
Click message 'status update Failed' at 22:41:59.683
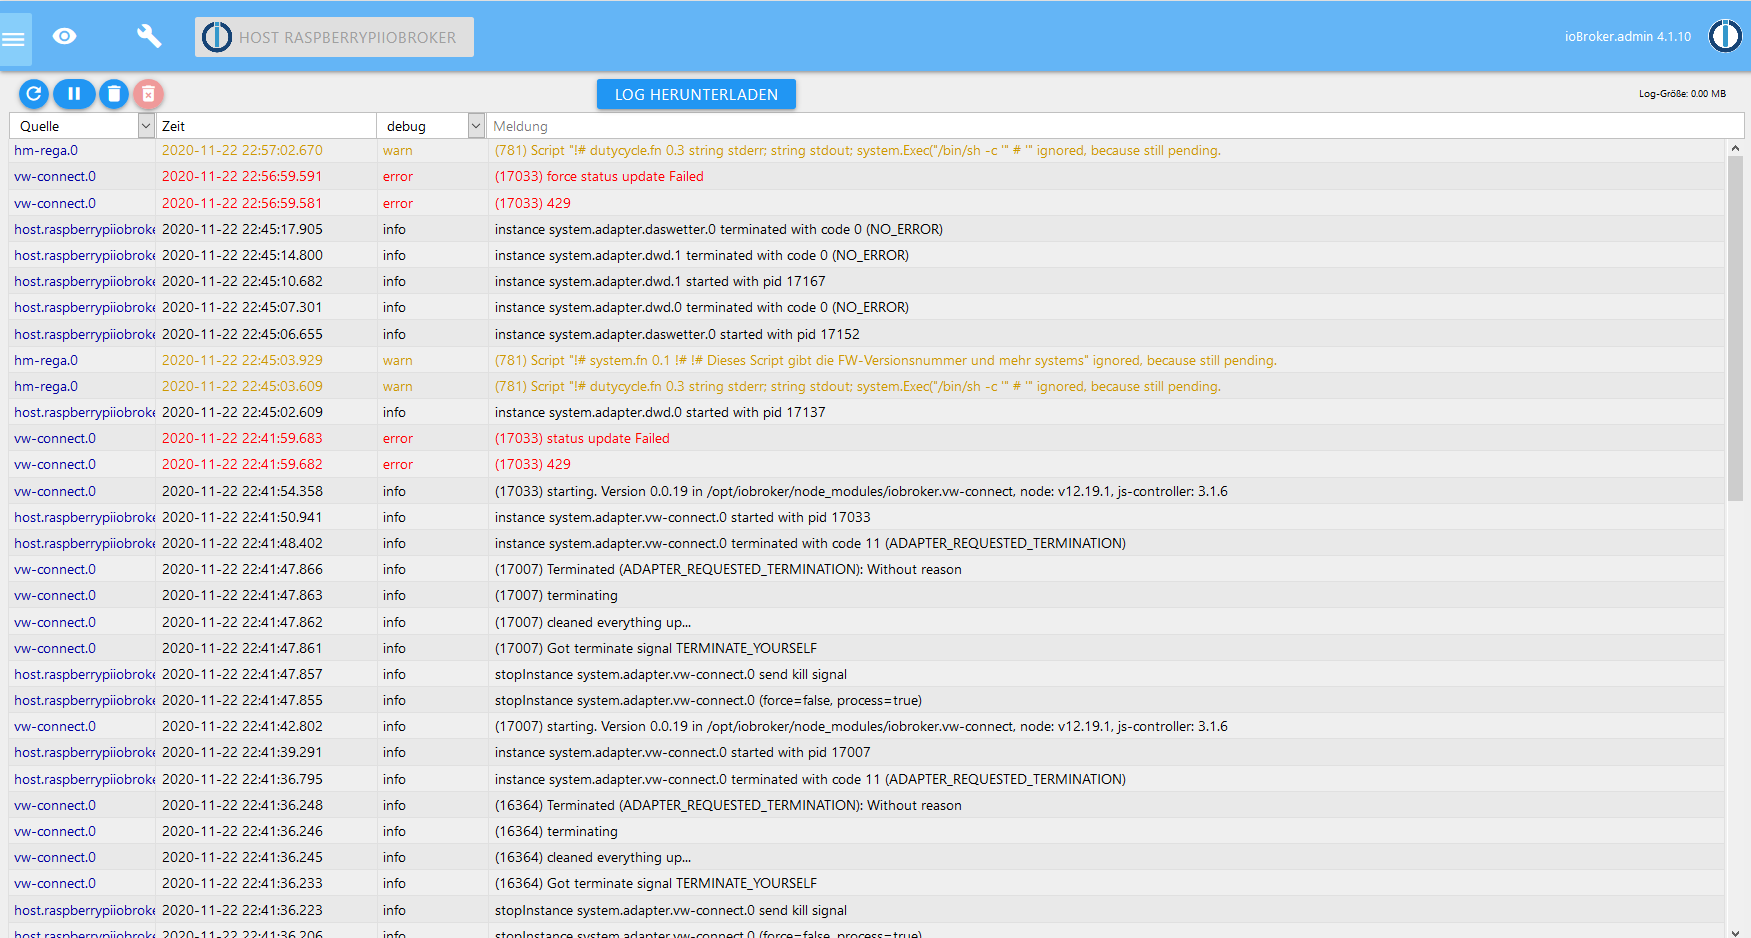click(x=582, y=438)
